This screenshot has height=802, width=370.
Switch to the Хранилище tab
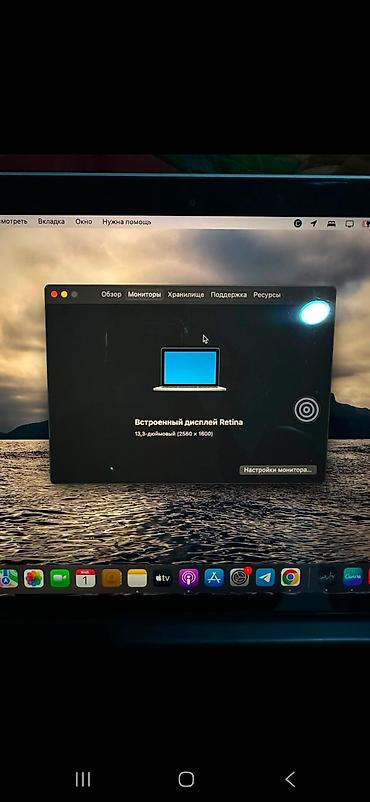coord(186,295)
